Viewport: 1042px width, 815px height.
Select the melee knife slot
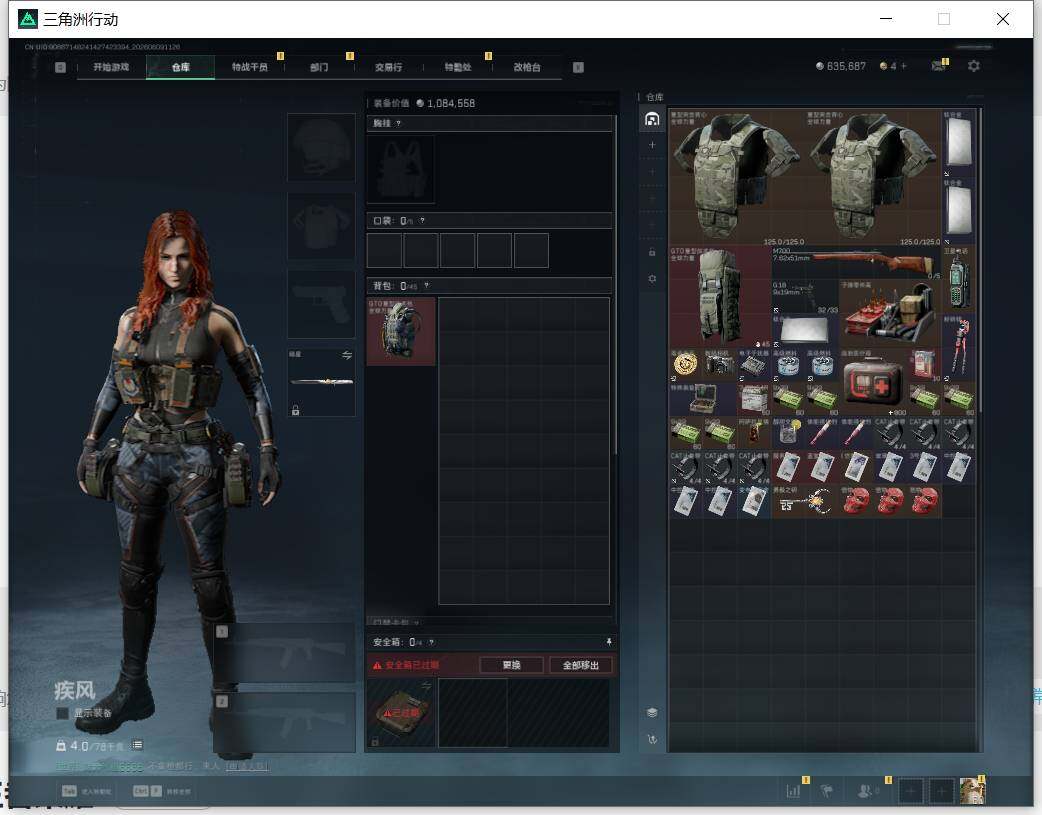tap(321, 382)
